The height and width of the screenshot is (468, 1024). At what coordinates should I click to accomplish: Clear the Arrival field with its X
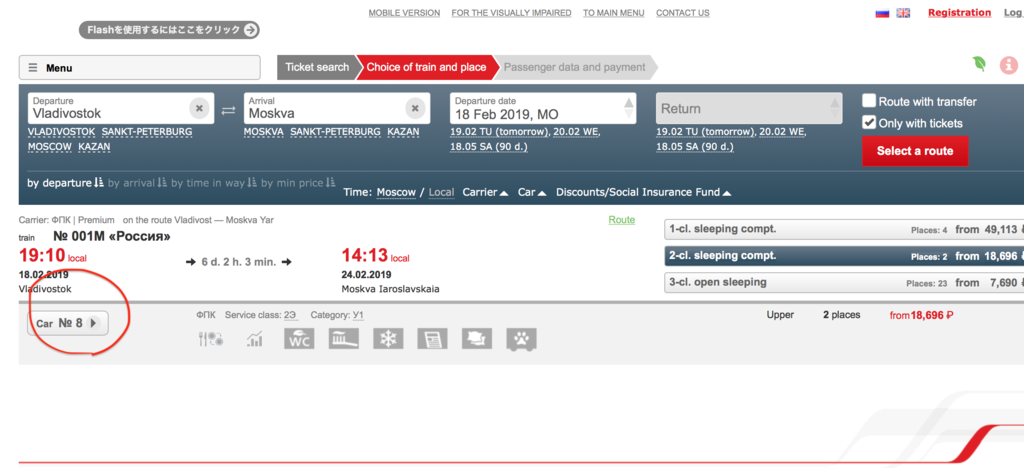pyautogui.click(x=415, y=108)
